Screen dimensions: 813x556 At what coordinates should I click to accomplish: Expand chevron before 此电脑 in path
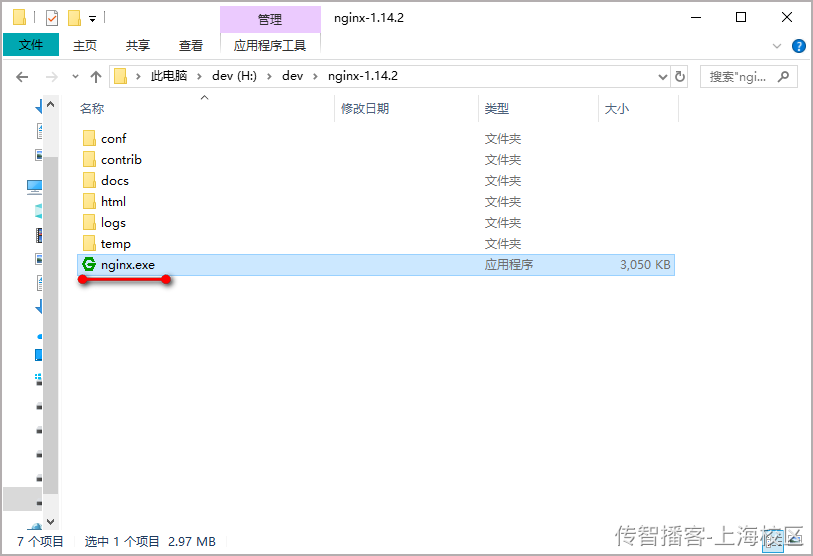click(138, 76)
